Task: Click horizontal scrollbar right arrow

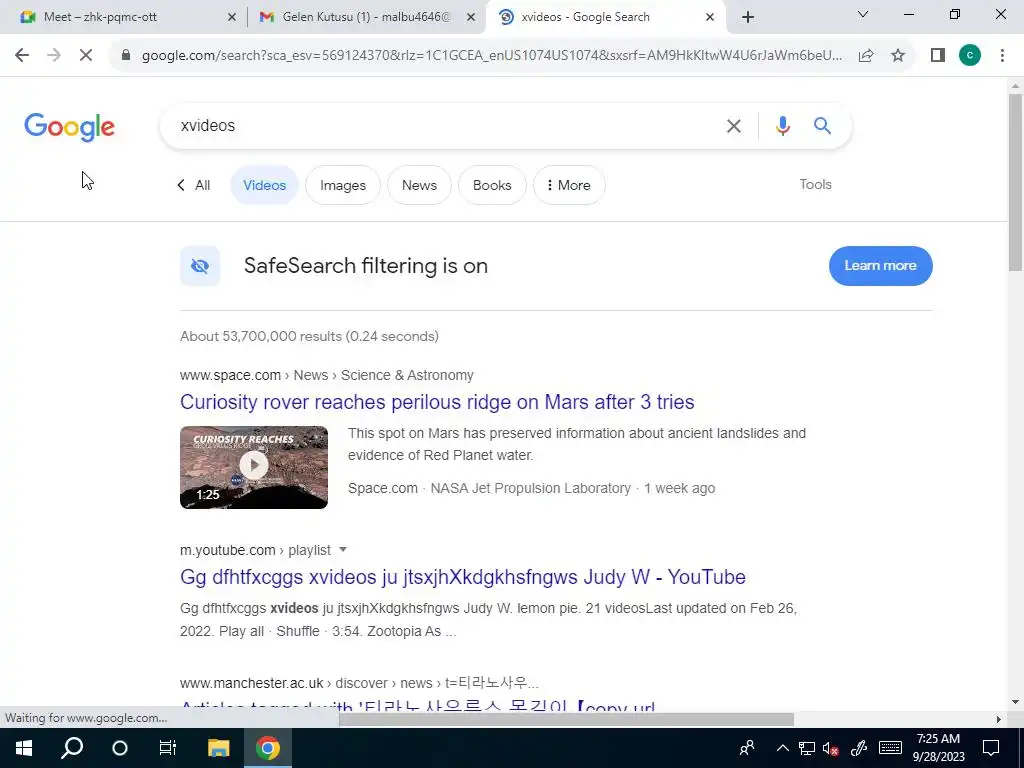Action: (999, 719)
